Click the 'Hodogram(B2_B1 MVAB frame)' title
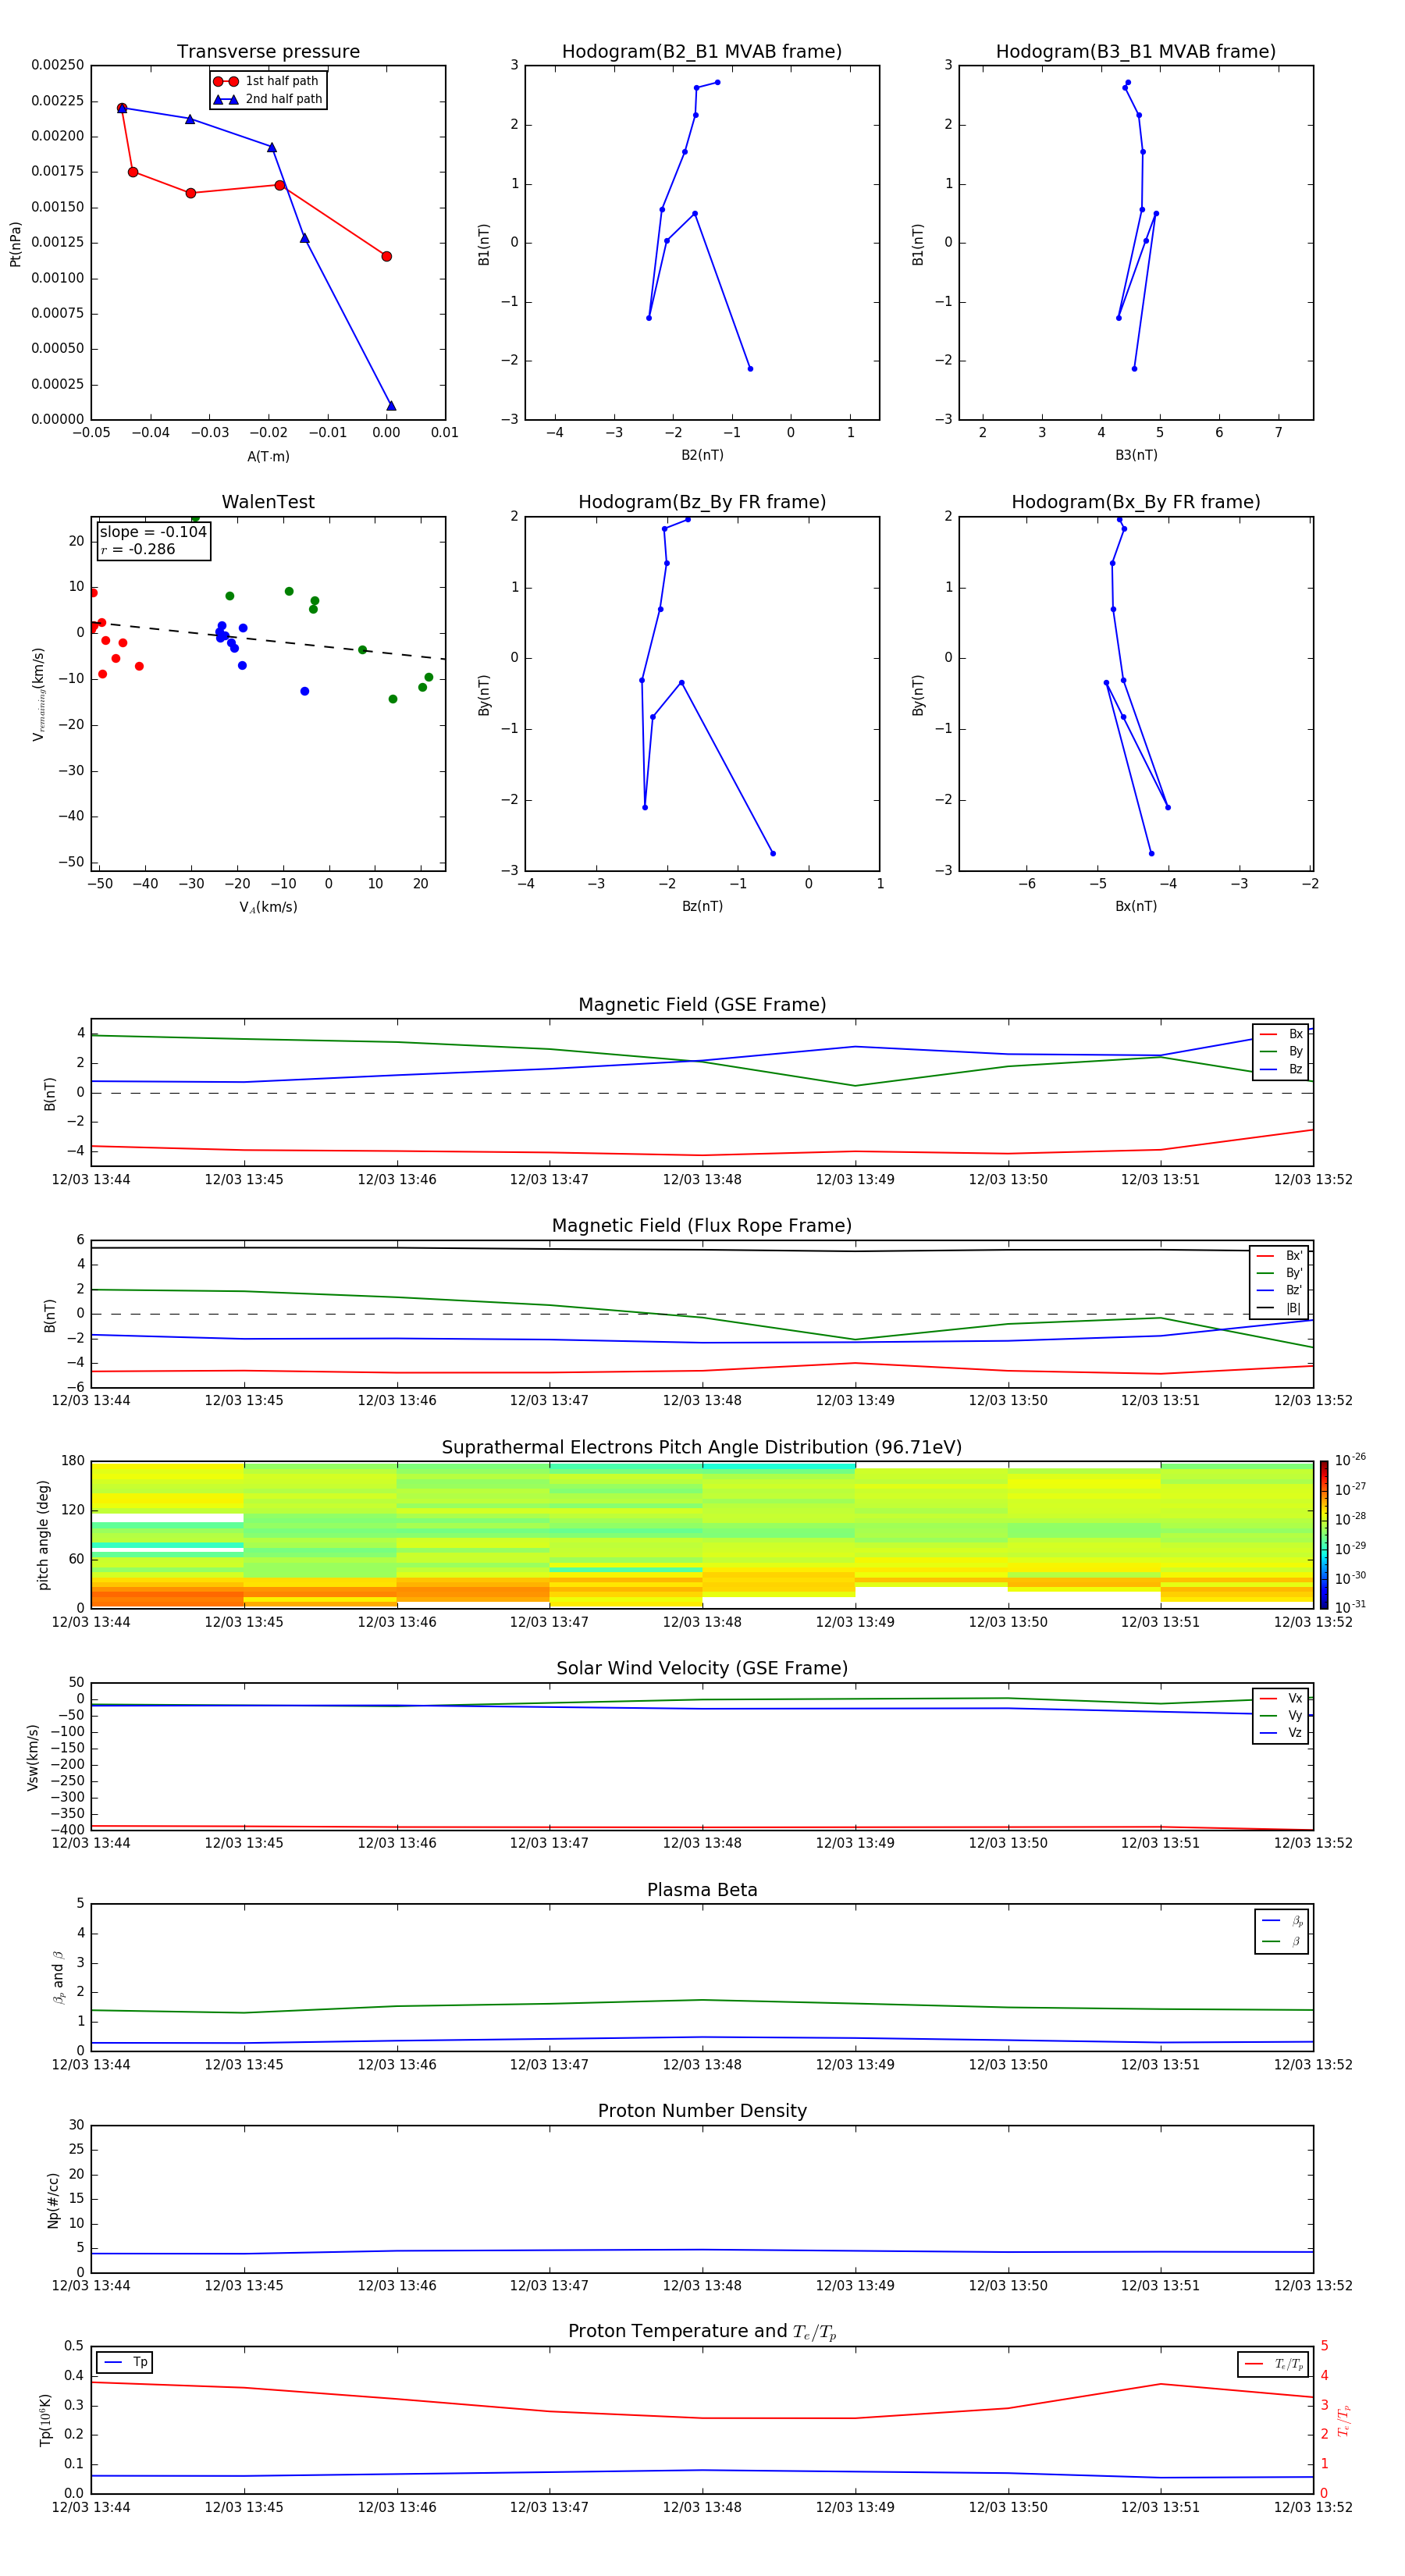The height and width of the screenshot is (2576, 1405). (x=702, y=52)
